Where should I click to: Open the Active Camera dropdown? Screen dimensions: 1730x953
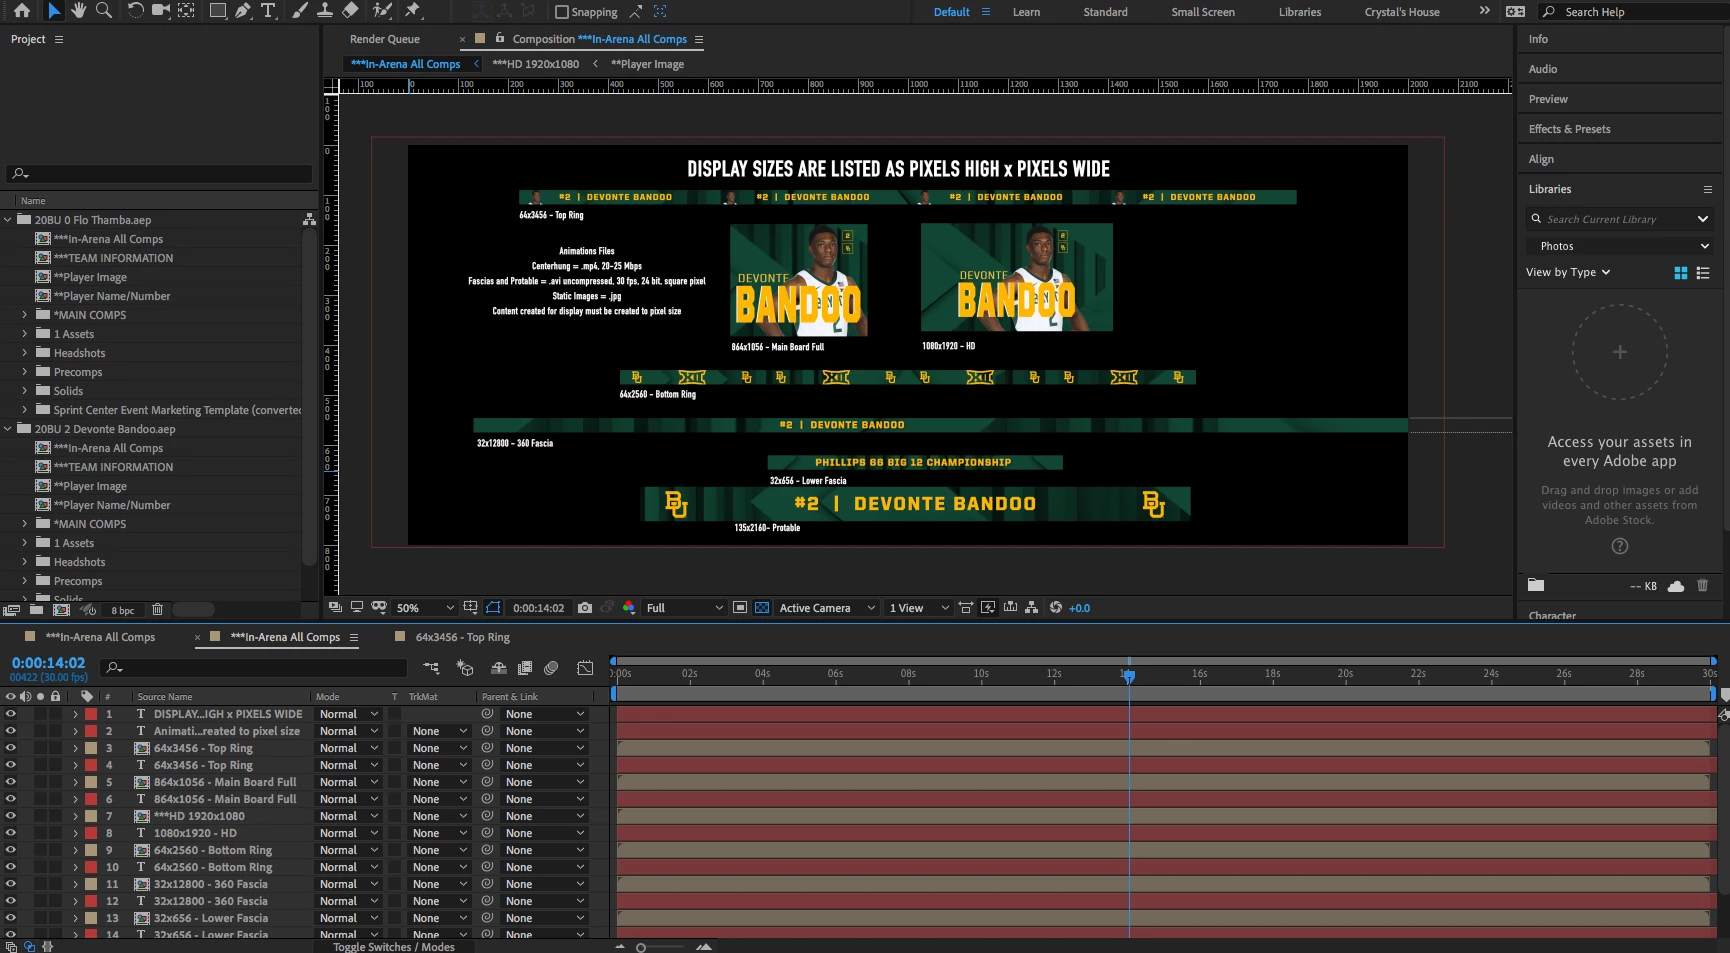coord(827,608)
